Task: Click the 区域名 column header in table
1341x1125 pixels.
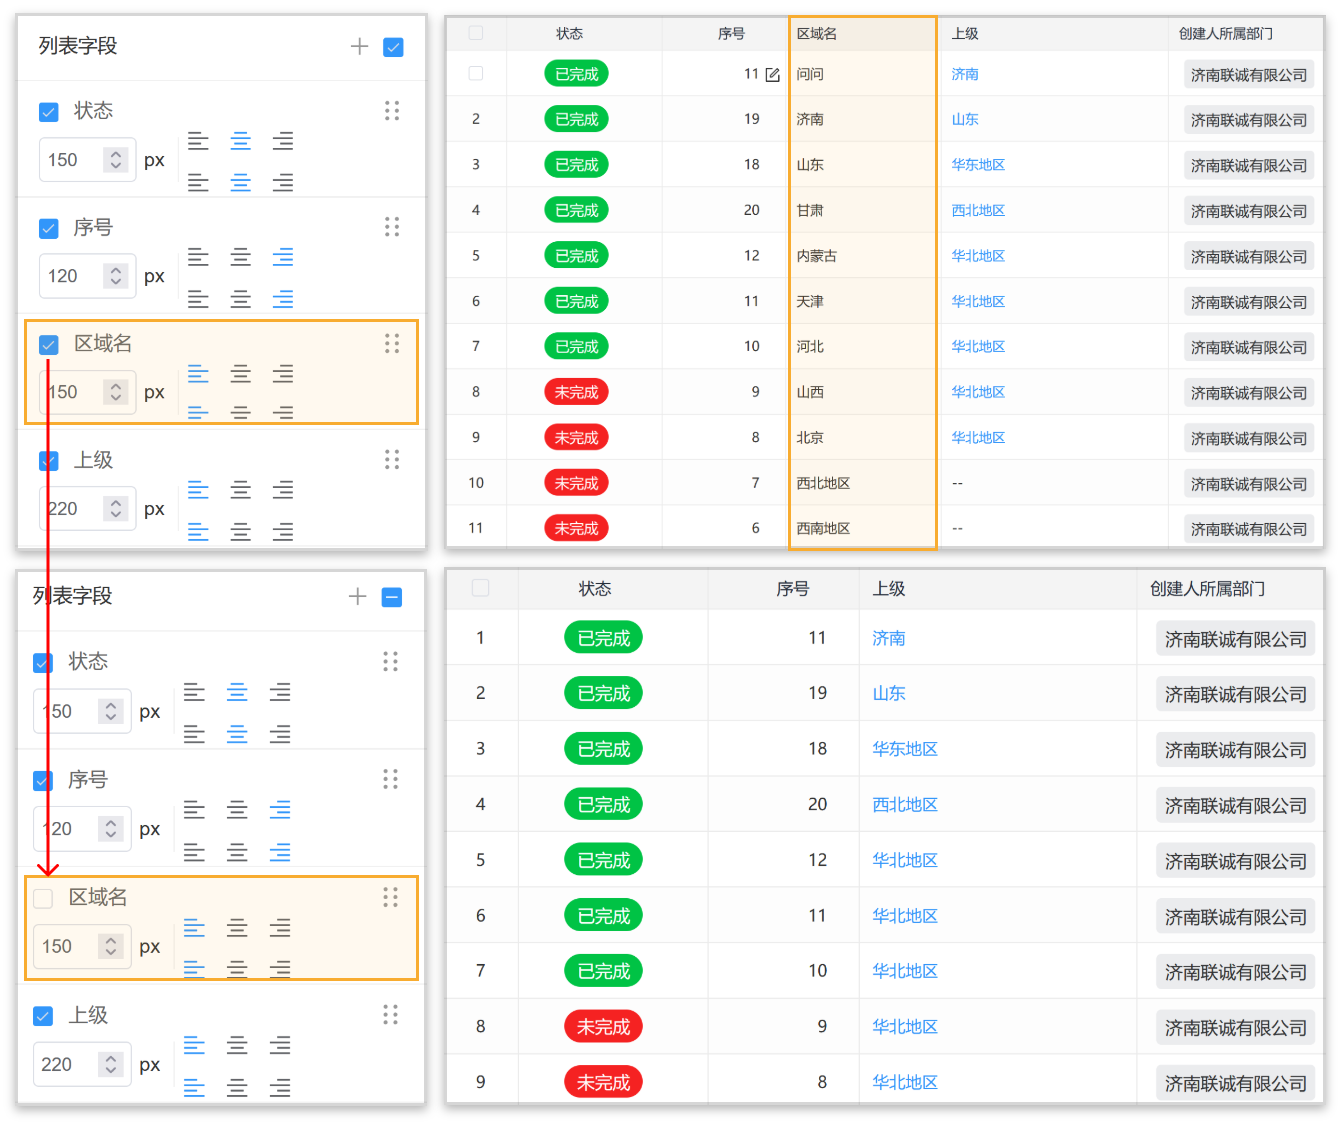Action: (x=817, y=34)
